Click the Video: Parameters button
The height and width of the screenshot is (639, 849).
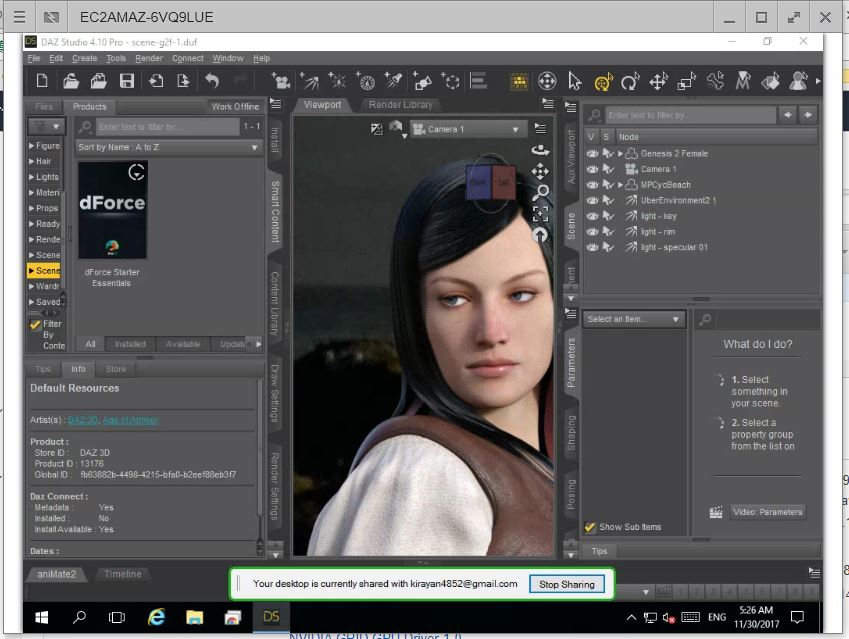coord(767,512)
